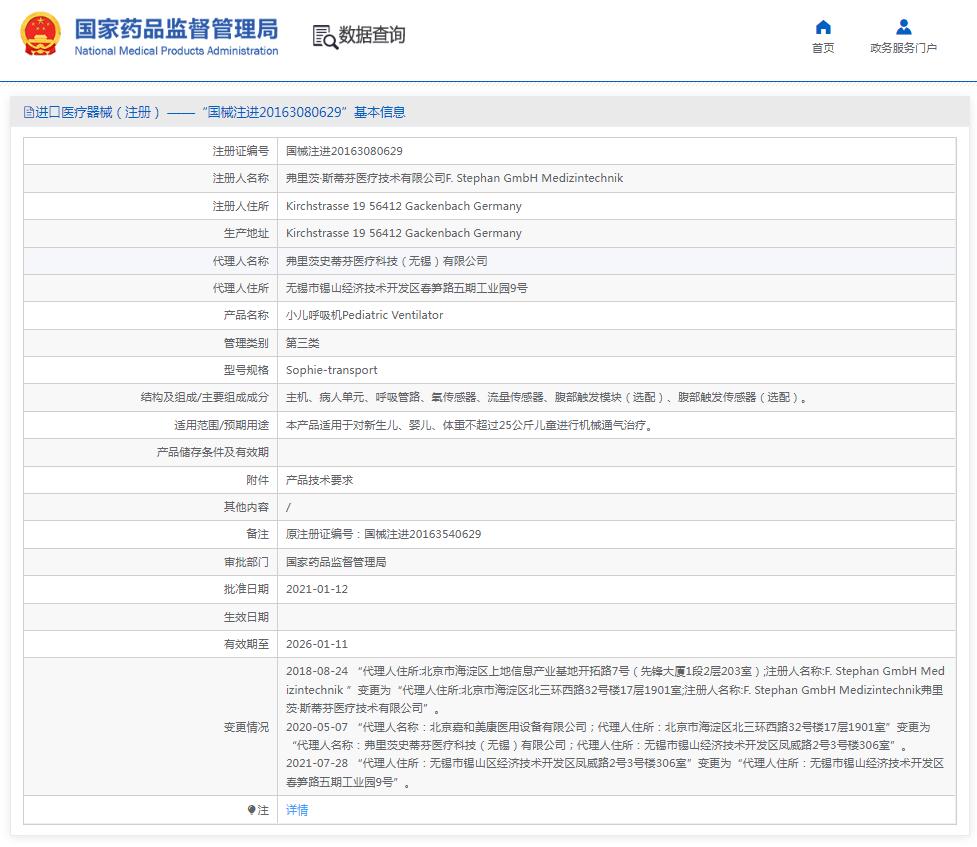Click the expiry date 2026-01-11 cell

tap(320, 643)
